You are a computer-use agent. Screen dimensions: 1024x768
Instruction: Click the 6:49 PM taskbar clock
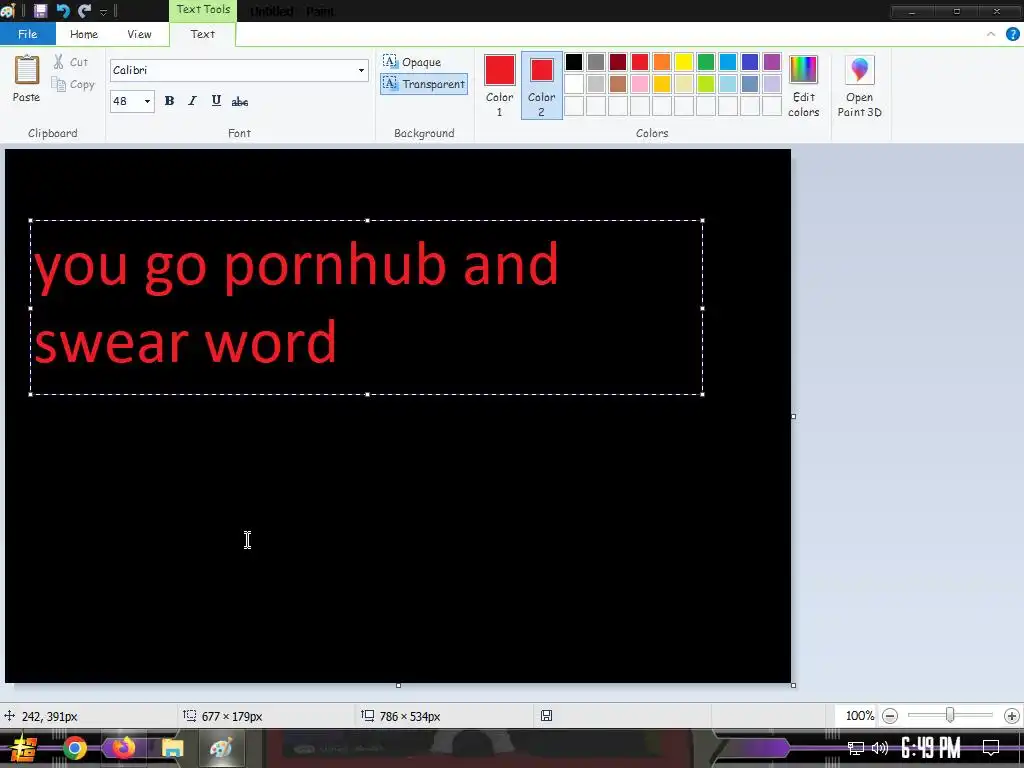[x=931, y=748]
